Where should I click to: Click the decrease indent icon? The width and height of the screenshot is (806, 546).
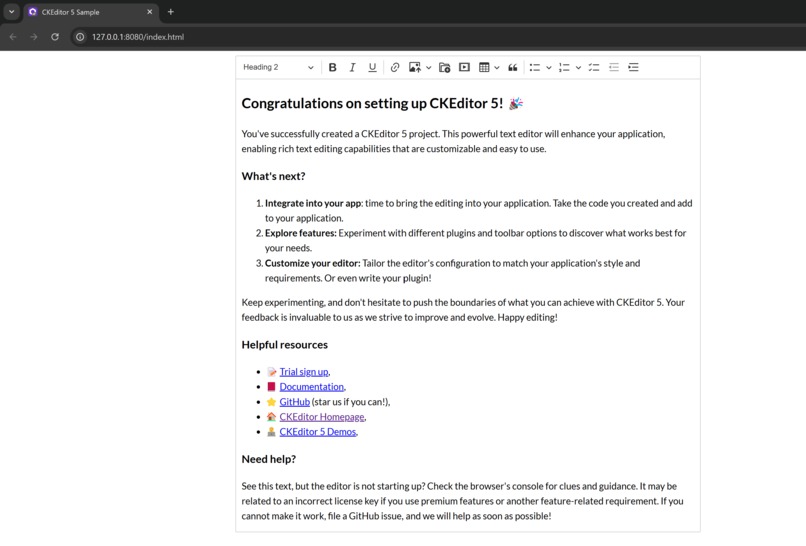pos(614,67)
